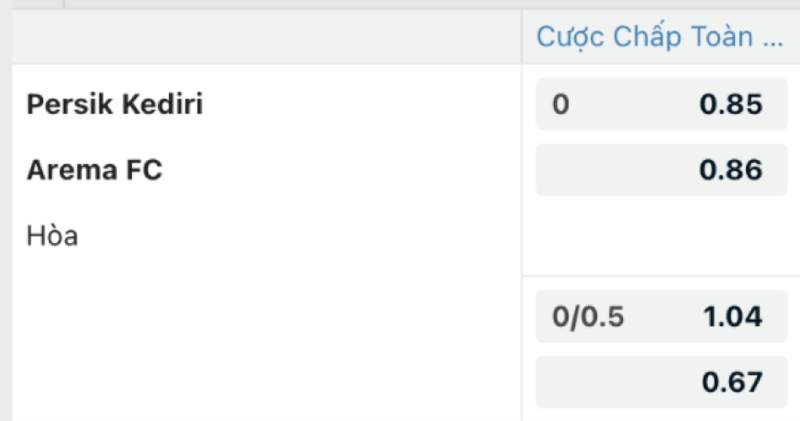Expand the truncated header ellipsis after "Toàn"
This screenshot has height=421, width=800.
coord(772,38)
